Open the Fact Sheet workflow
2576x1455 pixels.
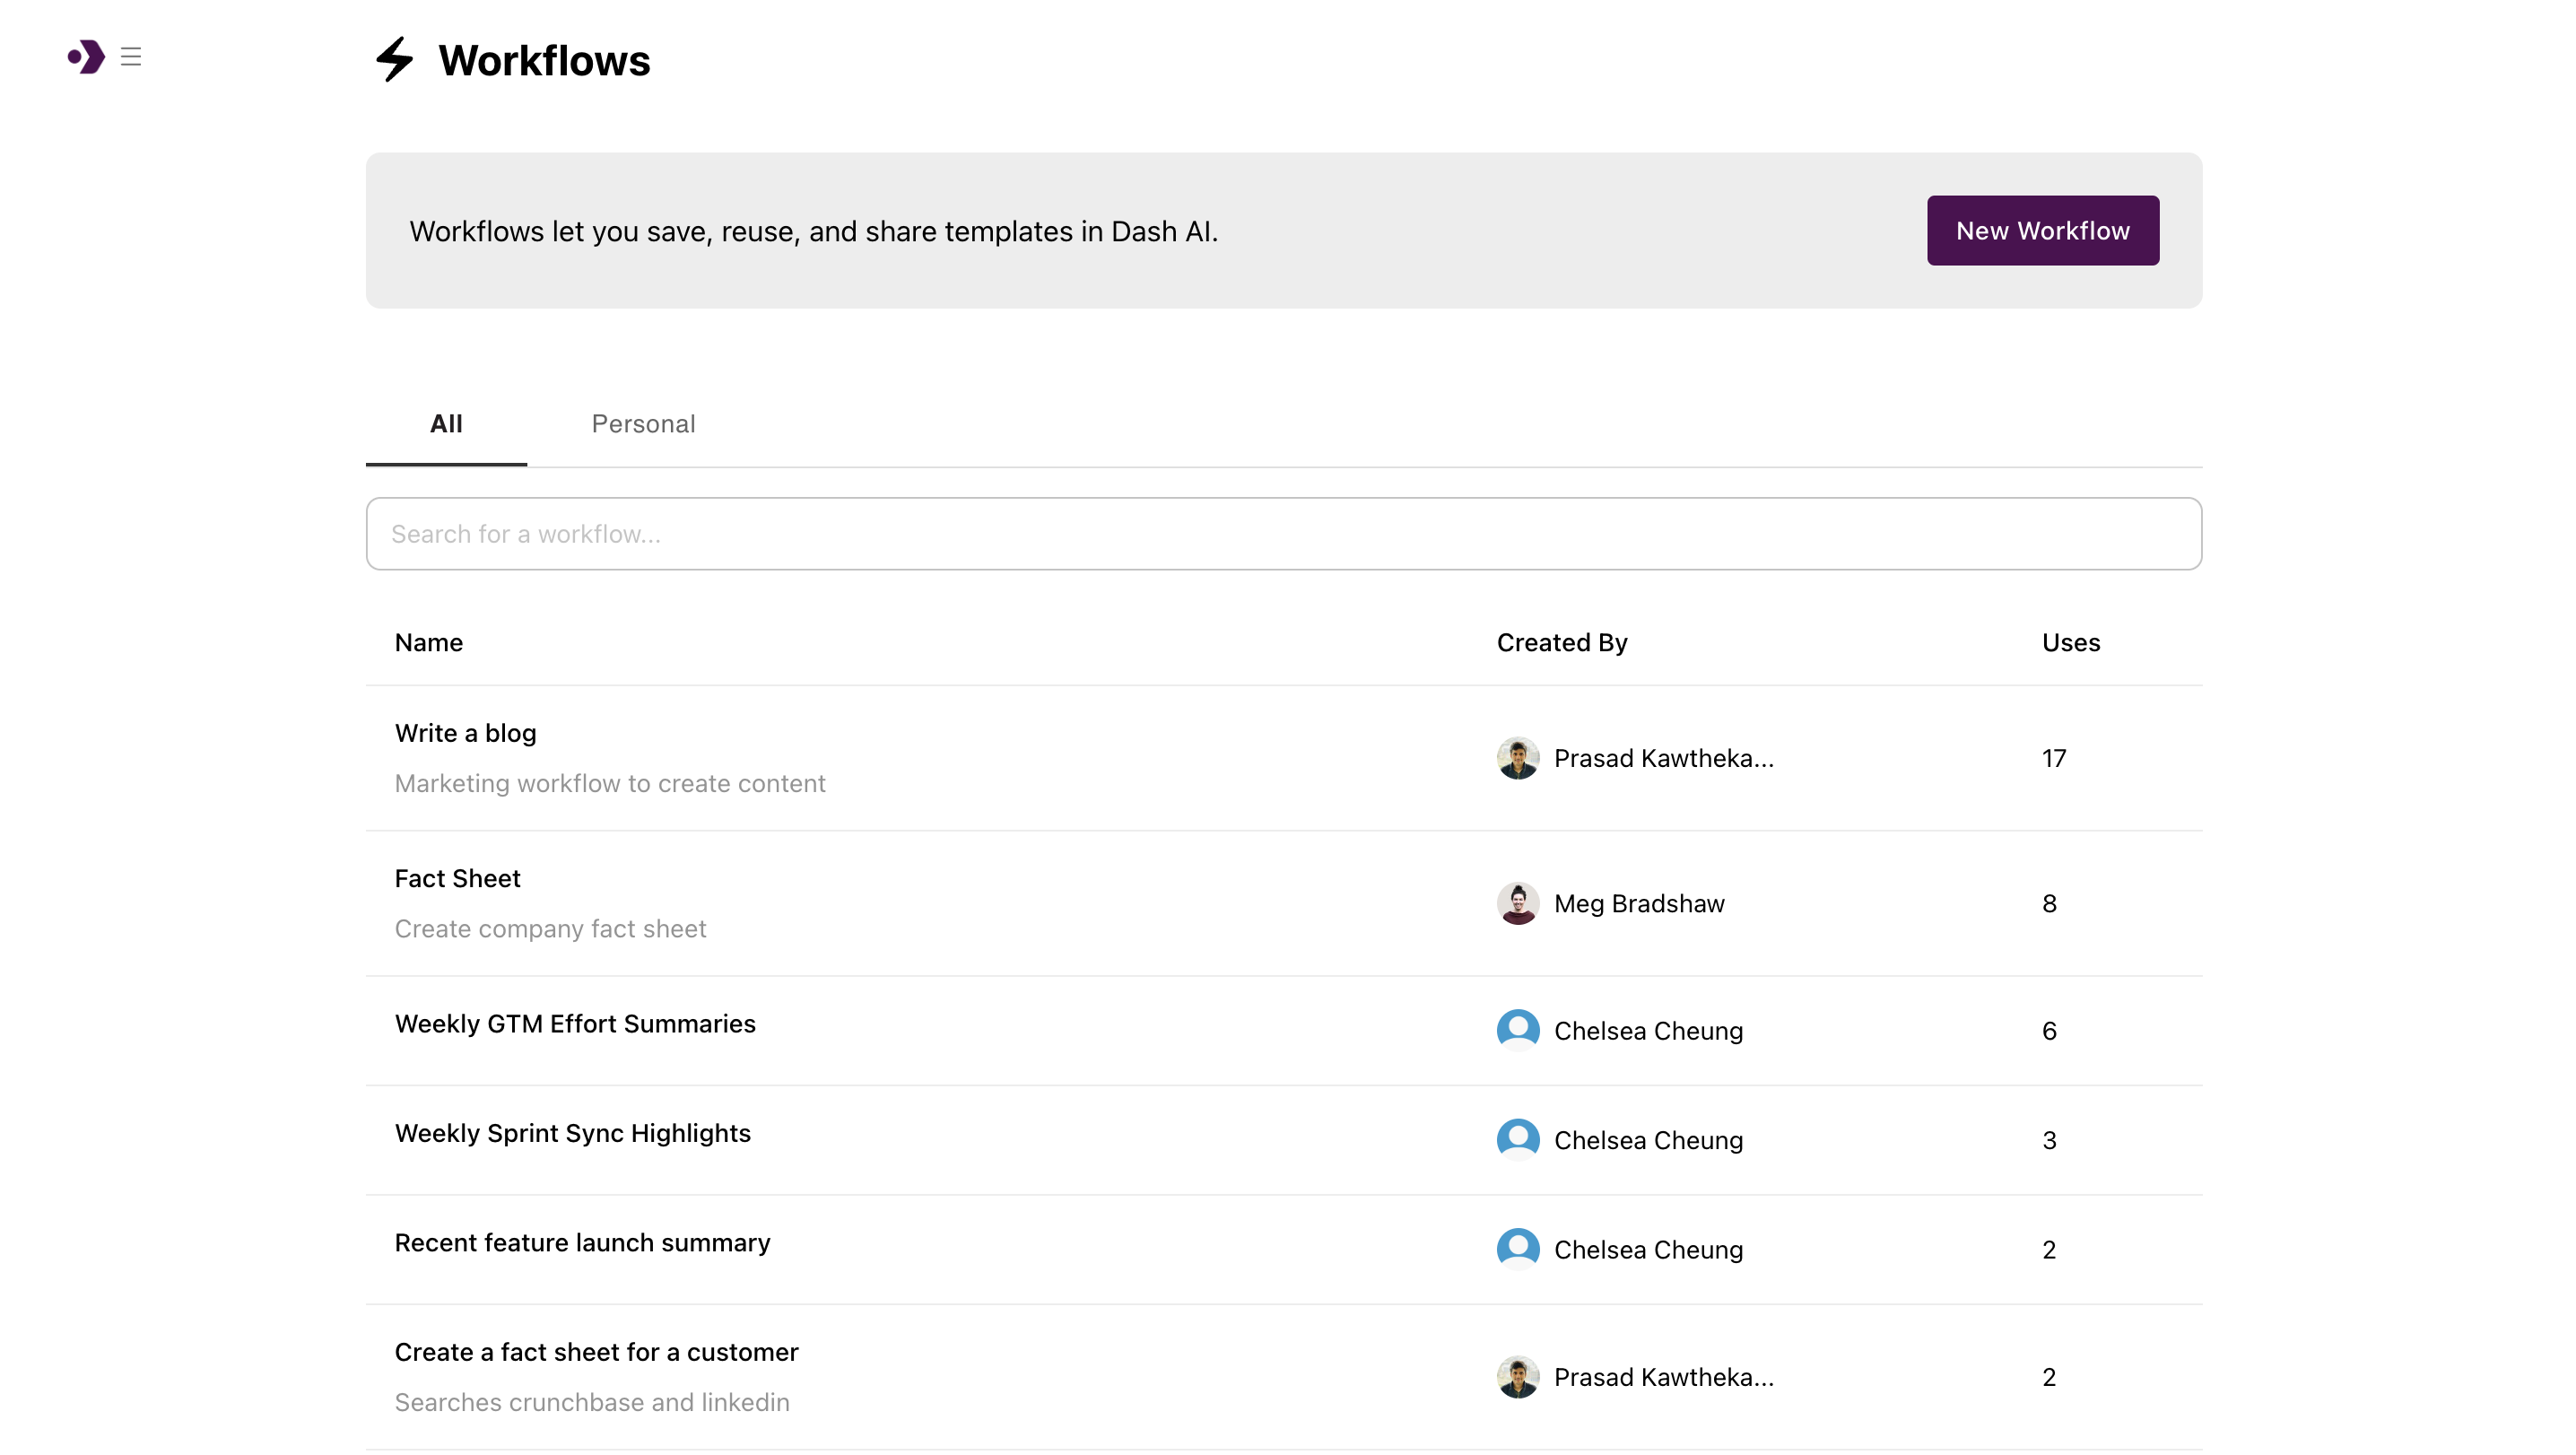click(457, 878)
